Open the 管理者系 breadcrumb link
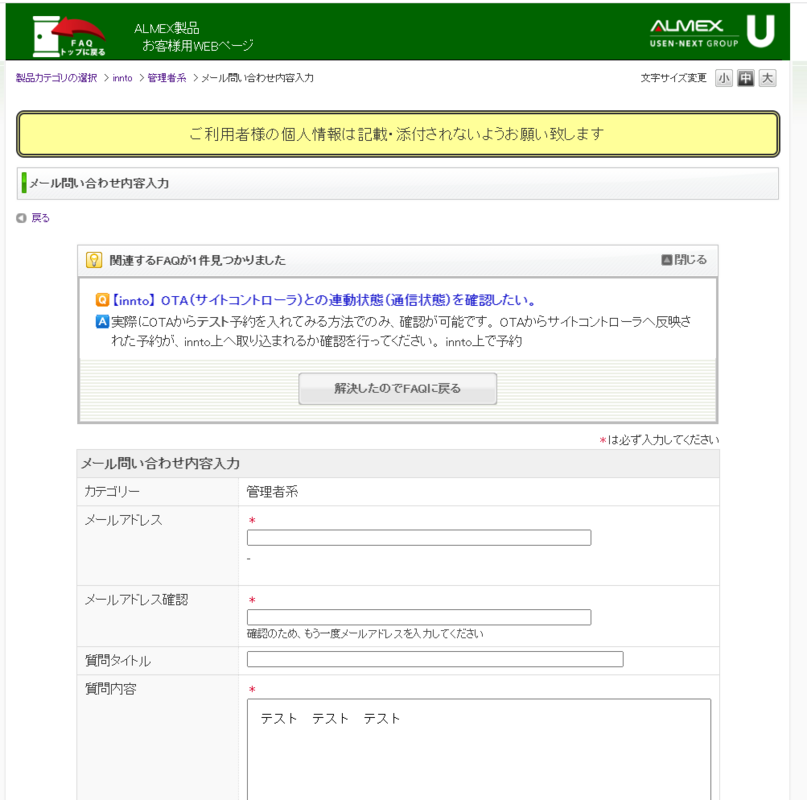 [x=166, y=78]
